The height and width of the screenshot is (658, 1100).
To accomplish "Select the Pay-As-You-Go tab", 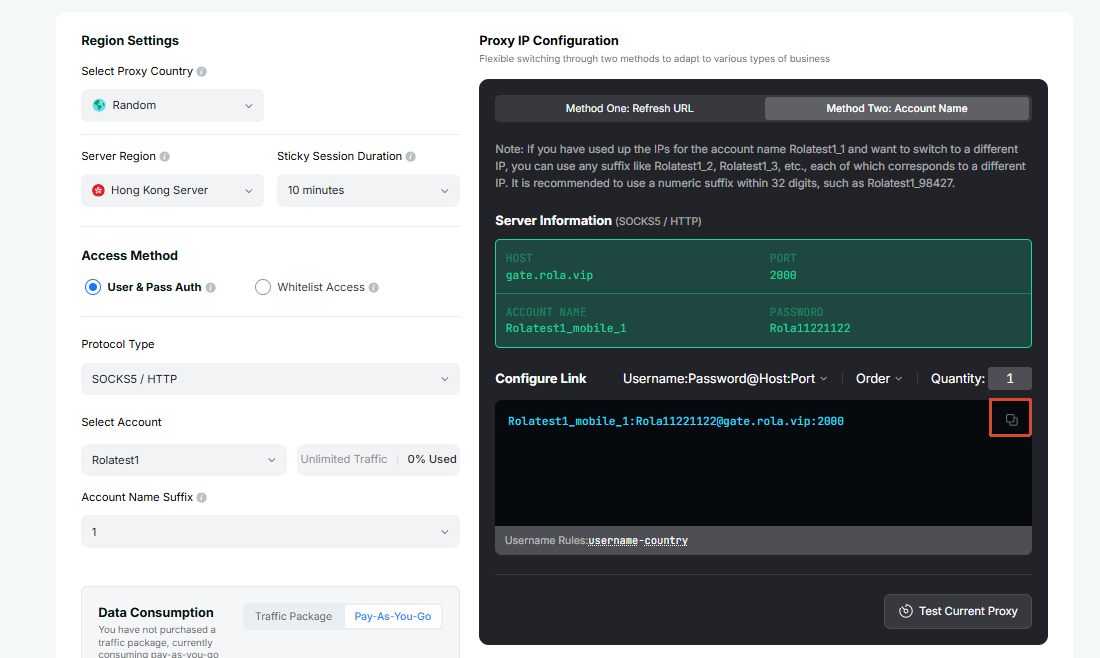I will coord(393,616).
